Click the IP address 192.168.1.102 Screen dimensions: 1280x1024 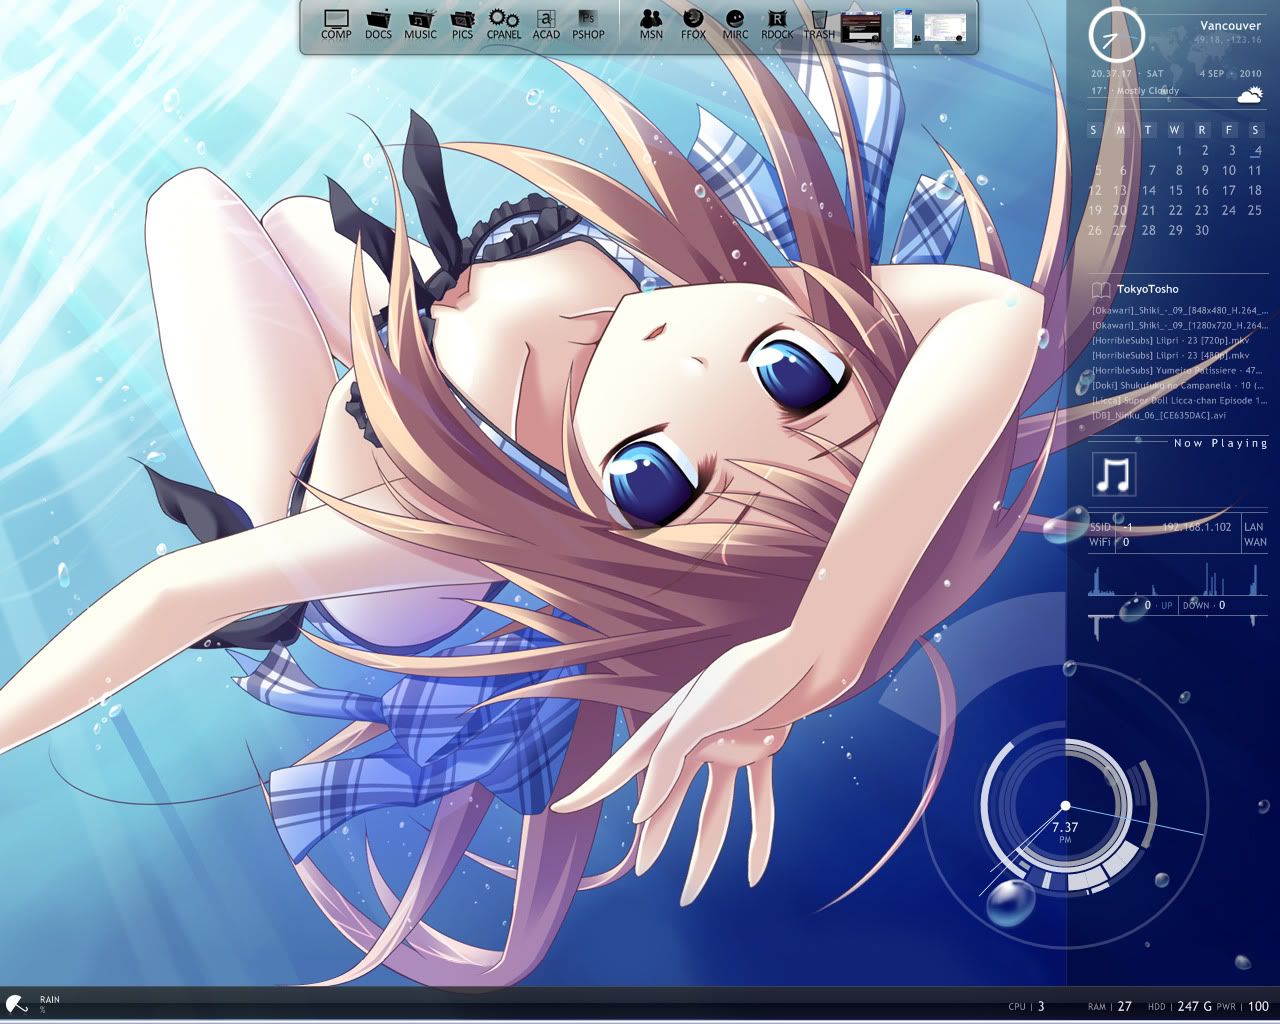[1197, 526]
